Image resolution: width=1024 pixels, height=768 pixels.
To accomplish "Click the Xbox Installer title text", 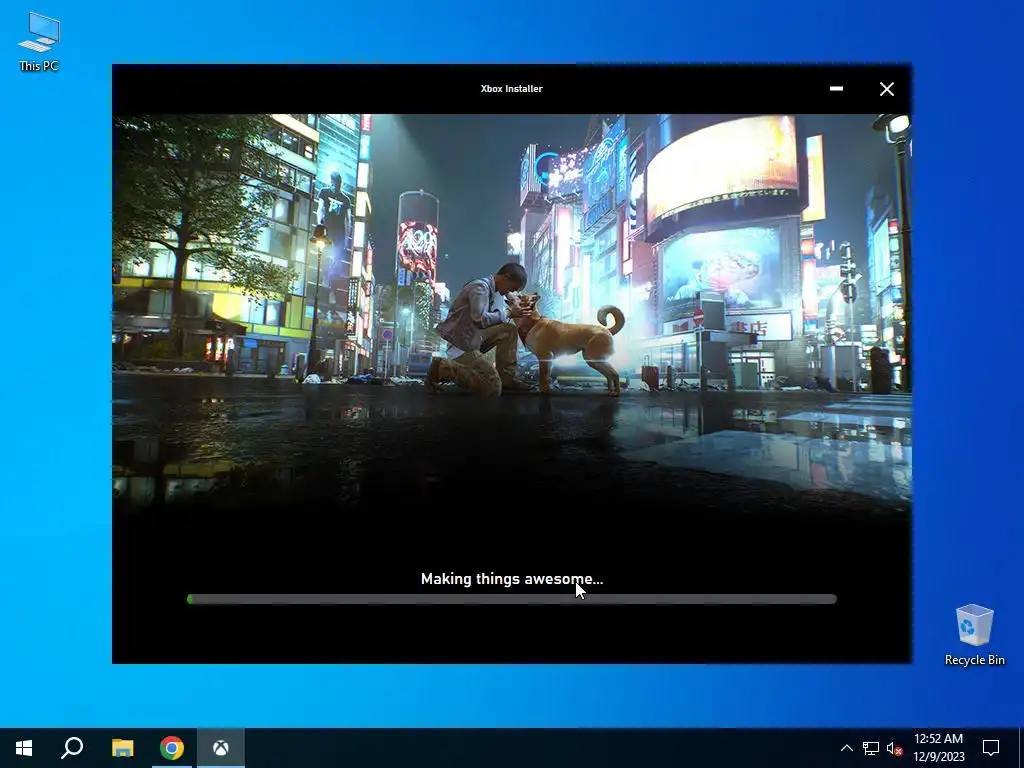I will 511,89.
